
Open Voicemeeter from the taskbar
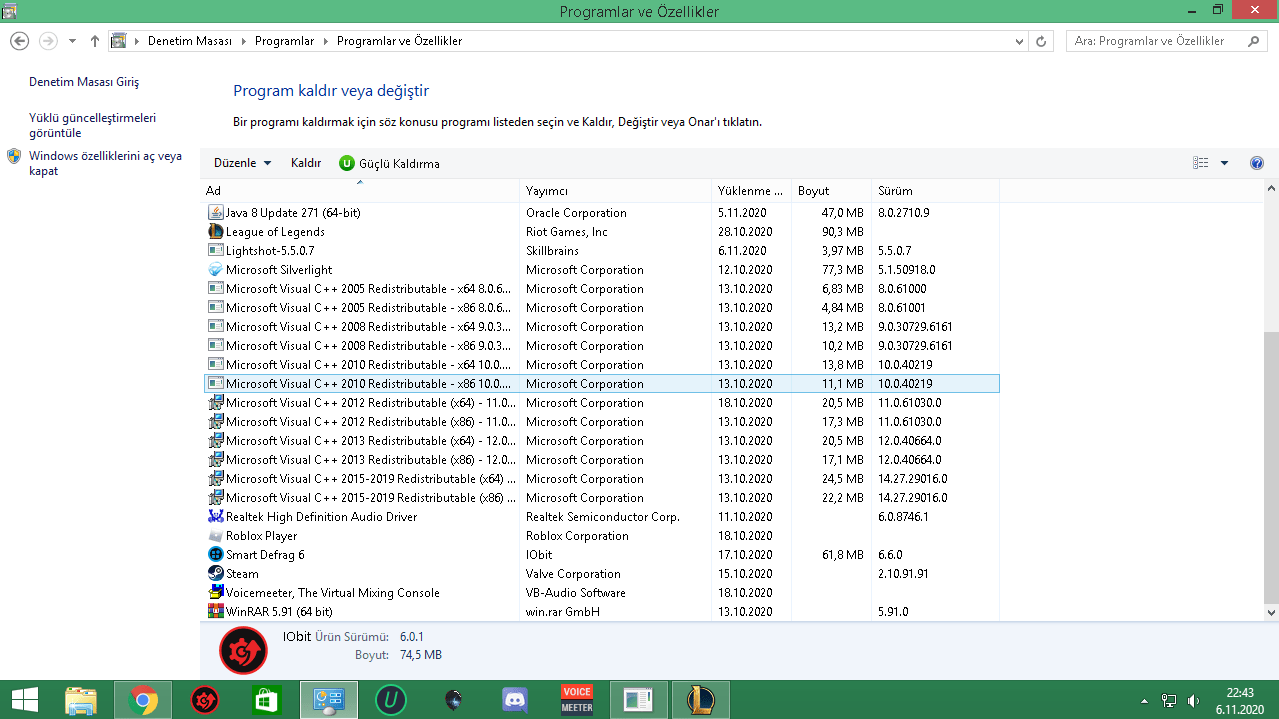[577, 700]
